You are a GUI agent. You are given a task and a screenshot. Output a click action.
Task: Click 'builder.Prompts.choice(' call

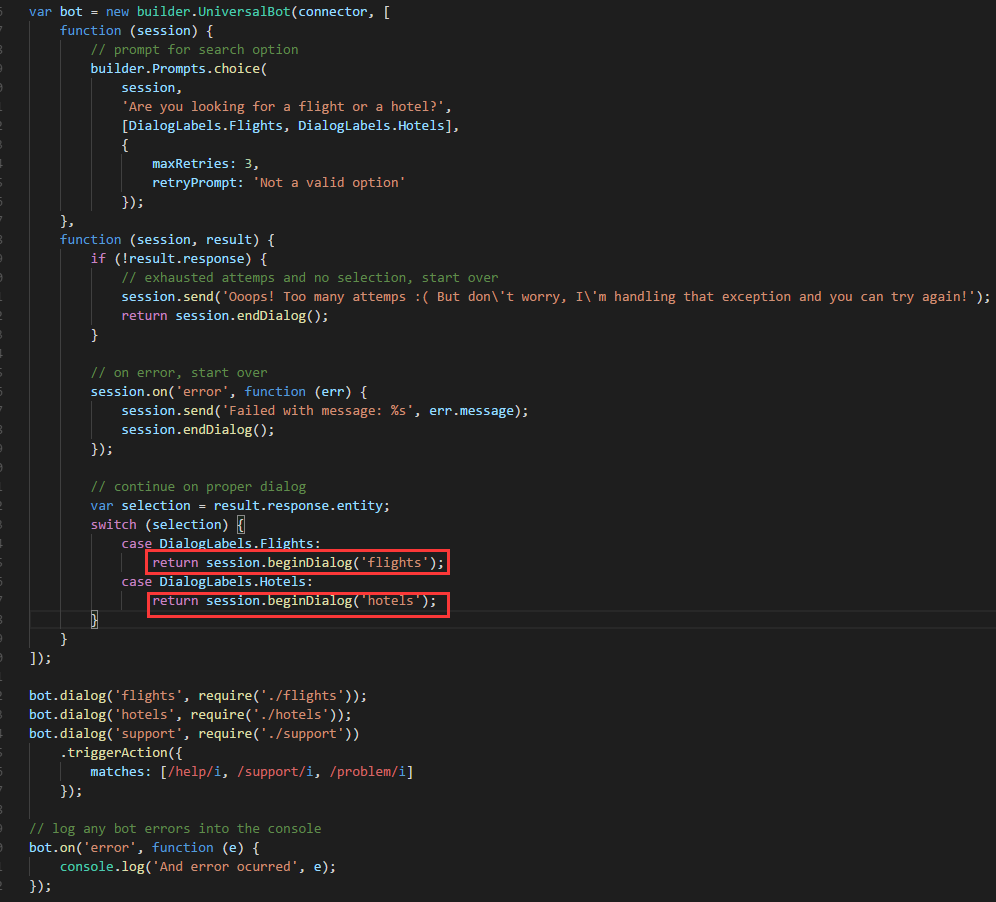pyautogui.click(x=178, y=69)
